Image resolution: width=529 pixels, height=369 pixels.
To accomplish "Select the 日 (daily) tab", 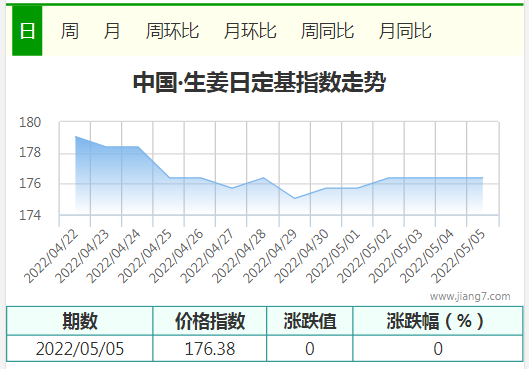I will [27, 31].
